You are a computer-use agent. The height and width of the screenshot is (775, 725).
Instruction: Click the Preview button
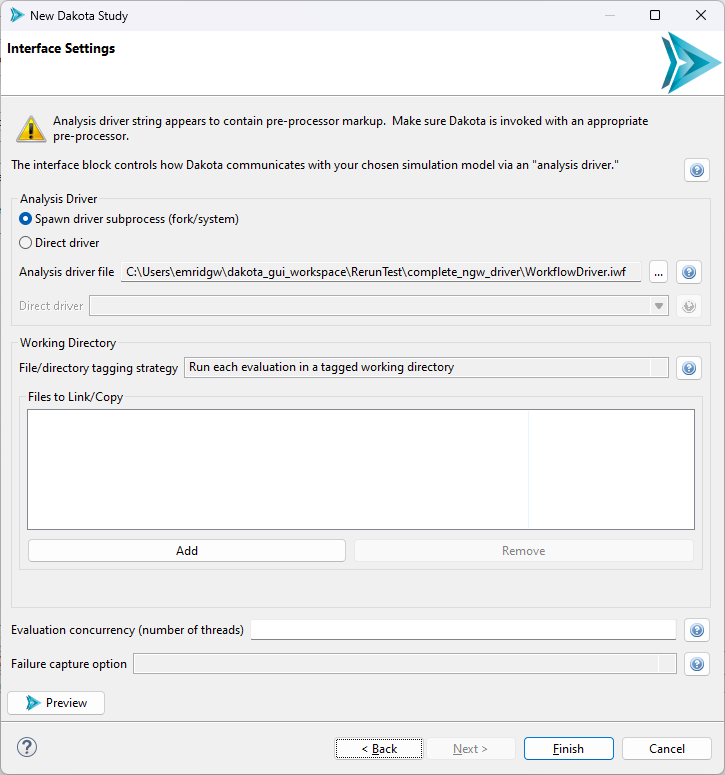56,702
